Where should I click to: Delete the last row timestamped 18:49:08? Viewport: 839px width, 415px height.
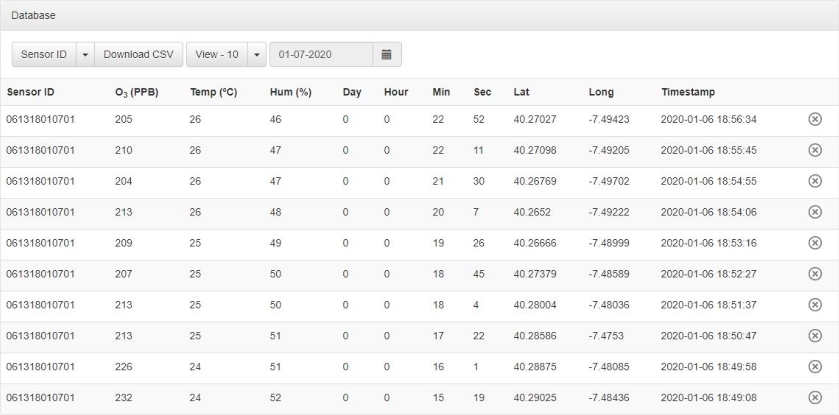point(814,398)
